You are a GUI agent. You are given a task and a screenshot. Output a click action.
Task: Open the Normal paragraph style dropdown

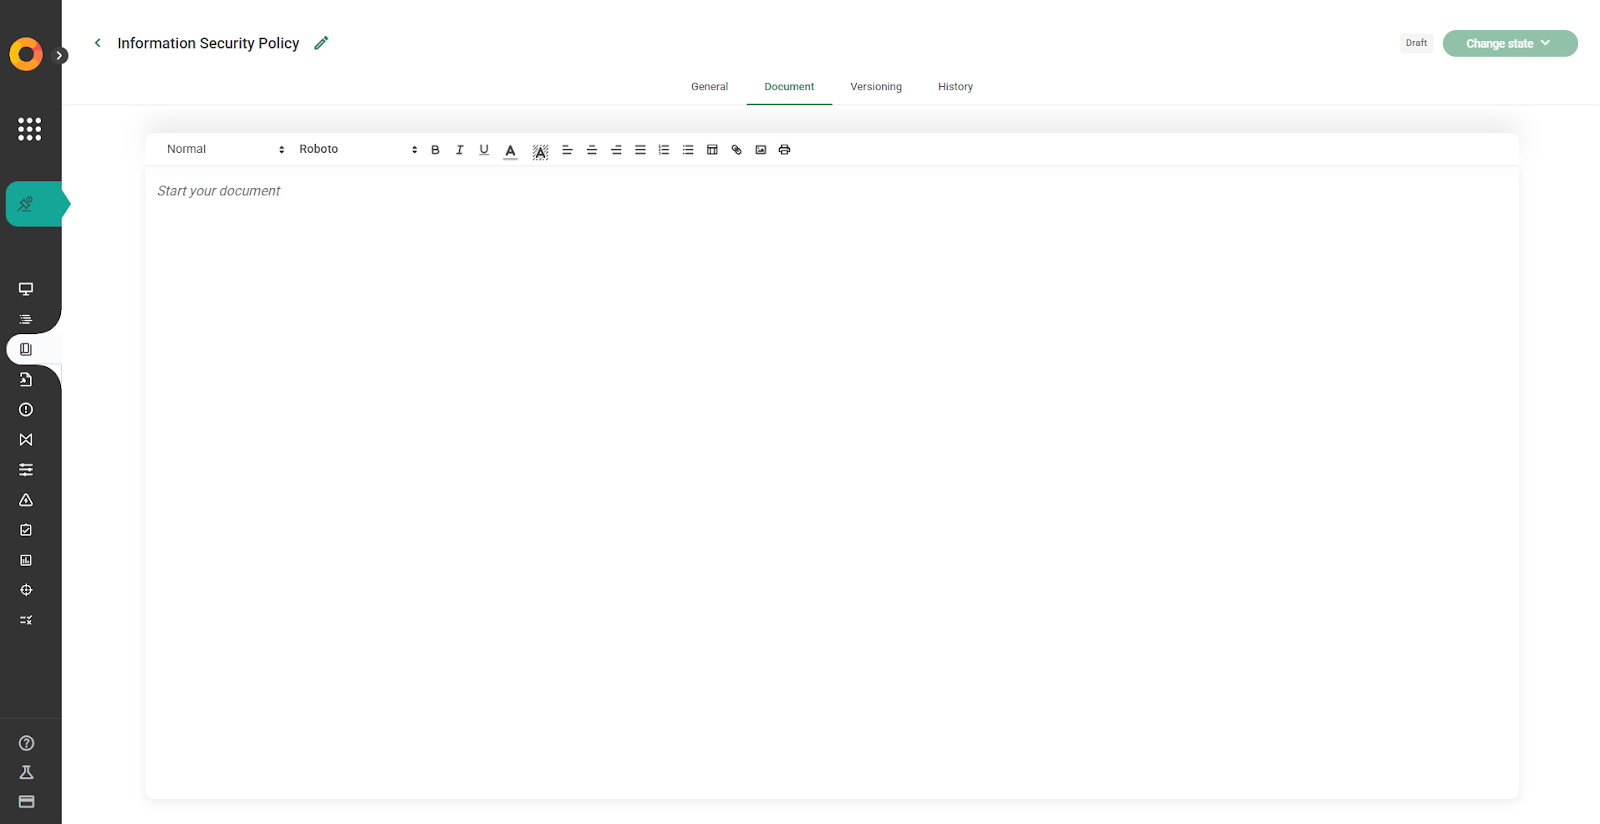225,149
